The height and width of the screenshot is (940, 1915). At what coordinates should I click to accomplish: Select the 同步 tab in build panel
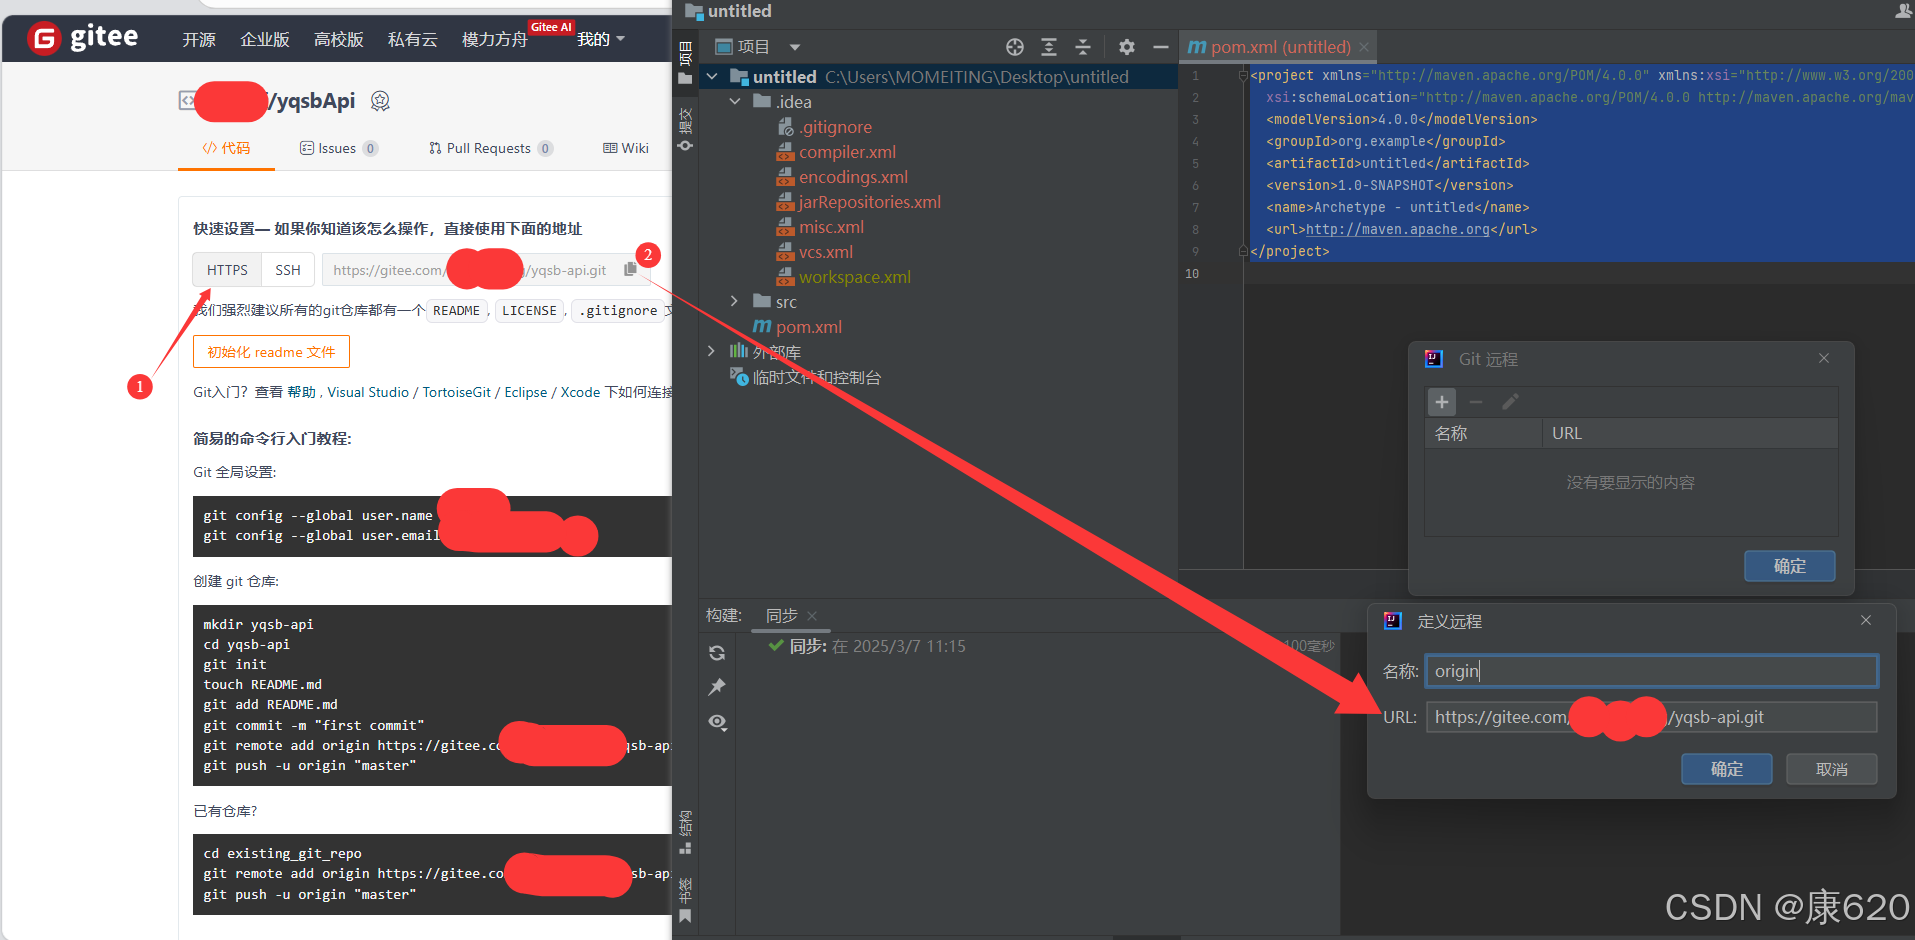[782, 616]
